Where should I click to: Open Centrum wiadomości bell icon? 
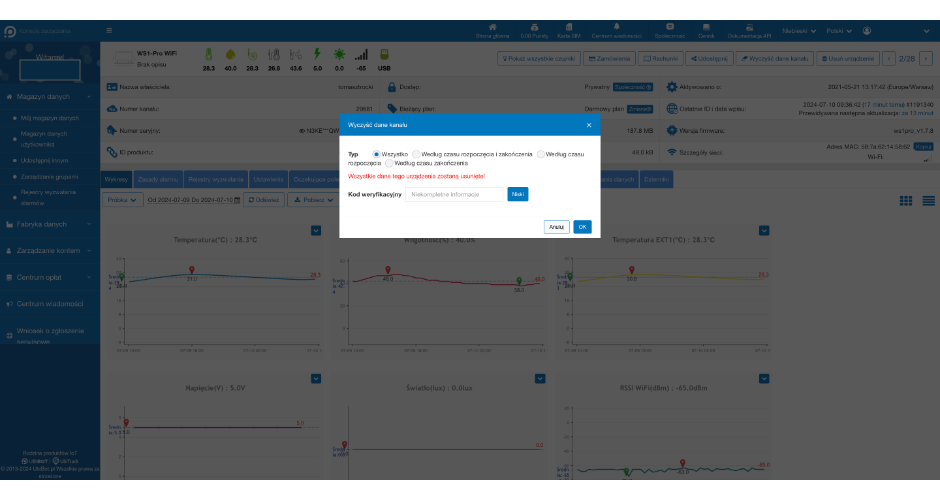[x=616, y=31]
